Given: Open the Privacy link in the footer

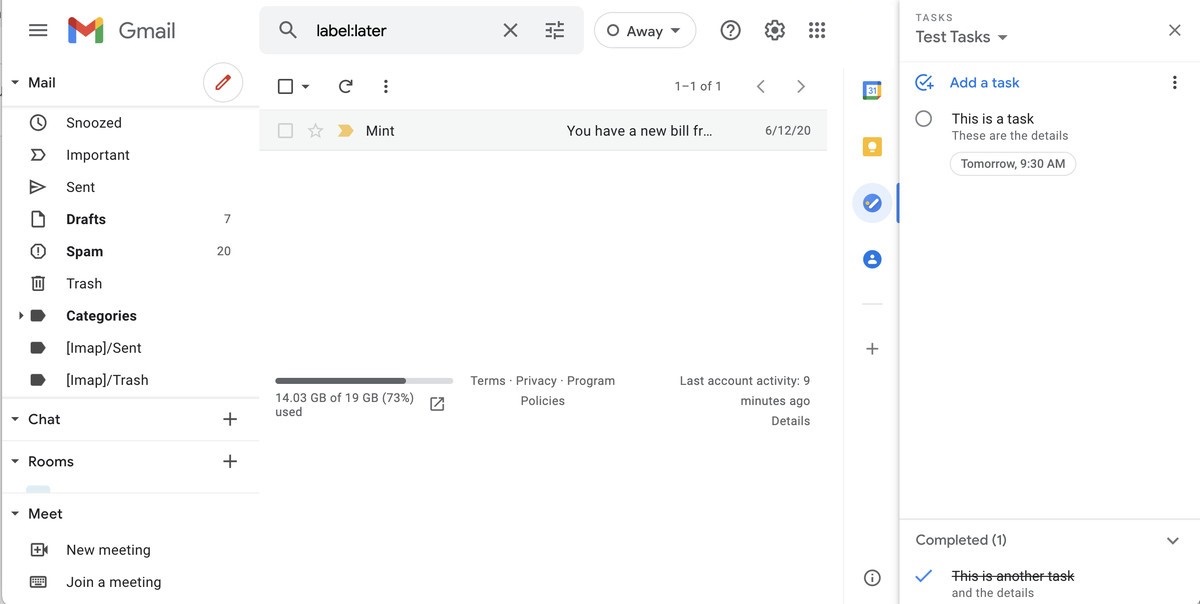Looking at the screenshot, I should tap(536, 381).
